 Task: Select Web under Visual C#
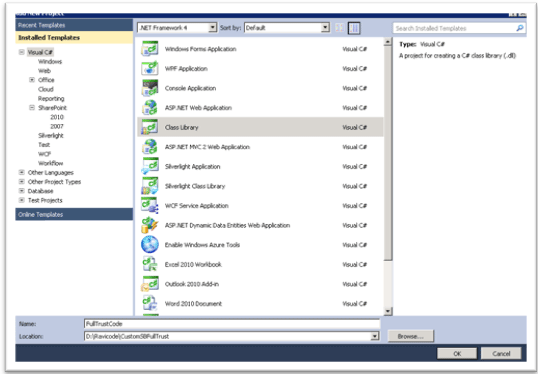44,71
